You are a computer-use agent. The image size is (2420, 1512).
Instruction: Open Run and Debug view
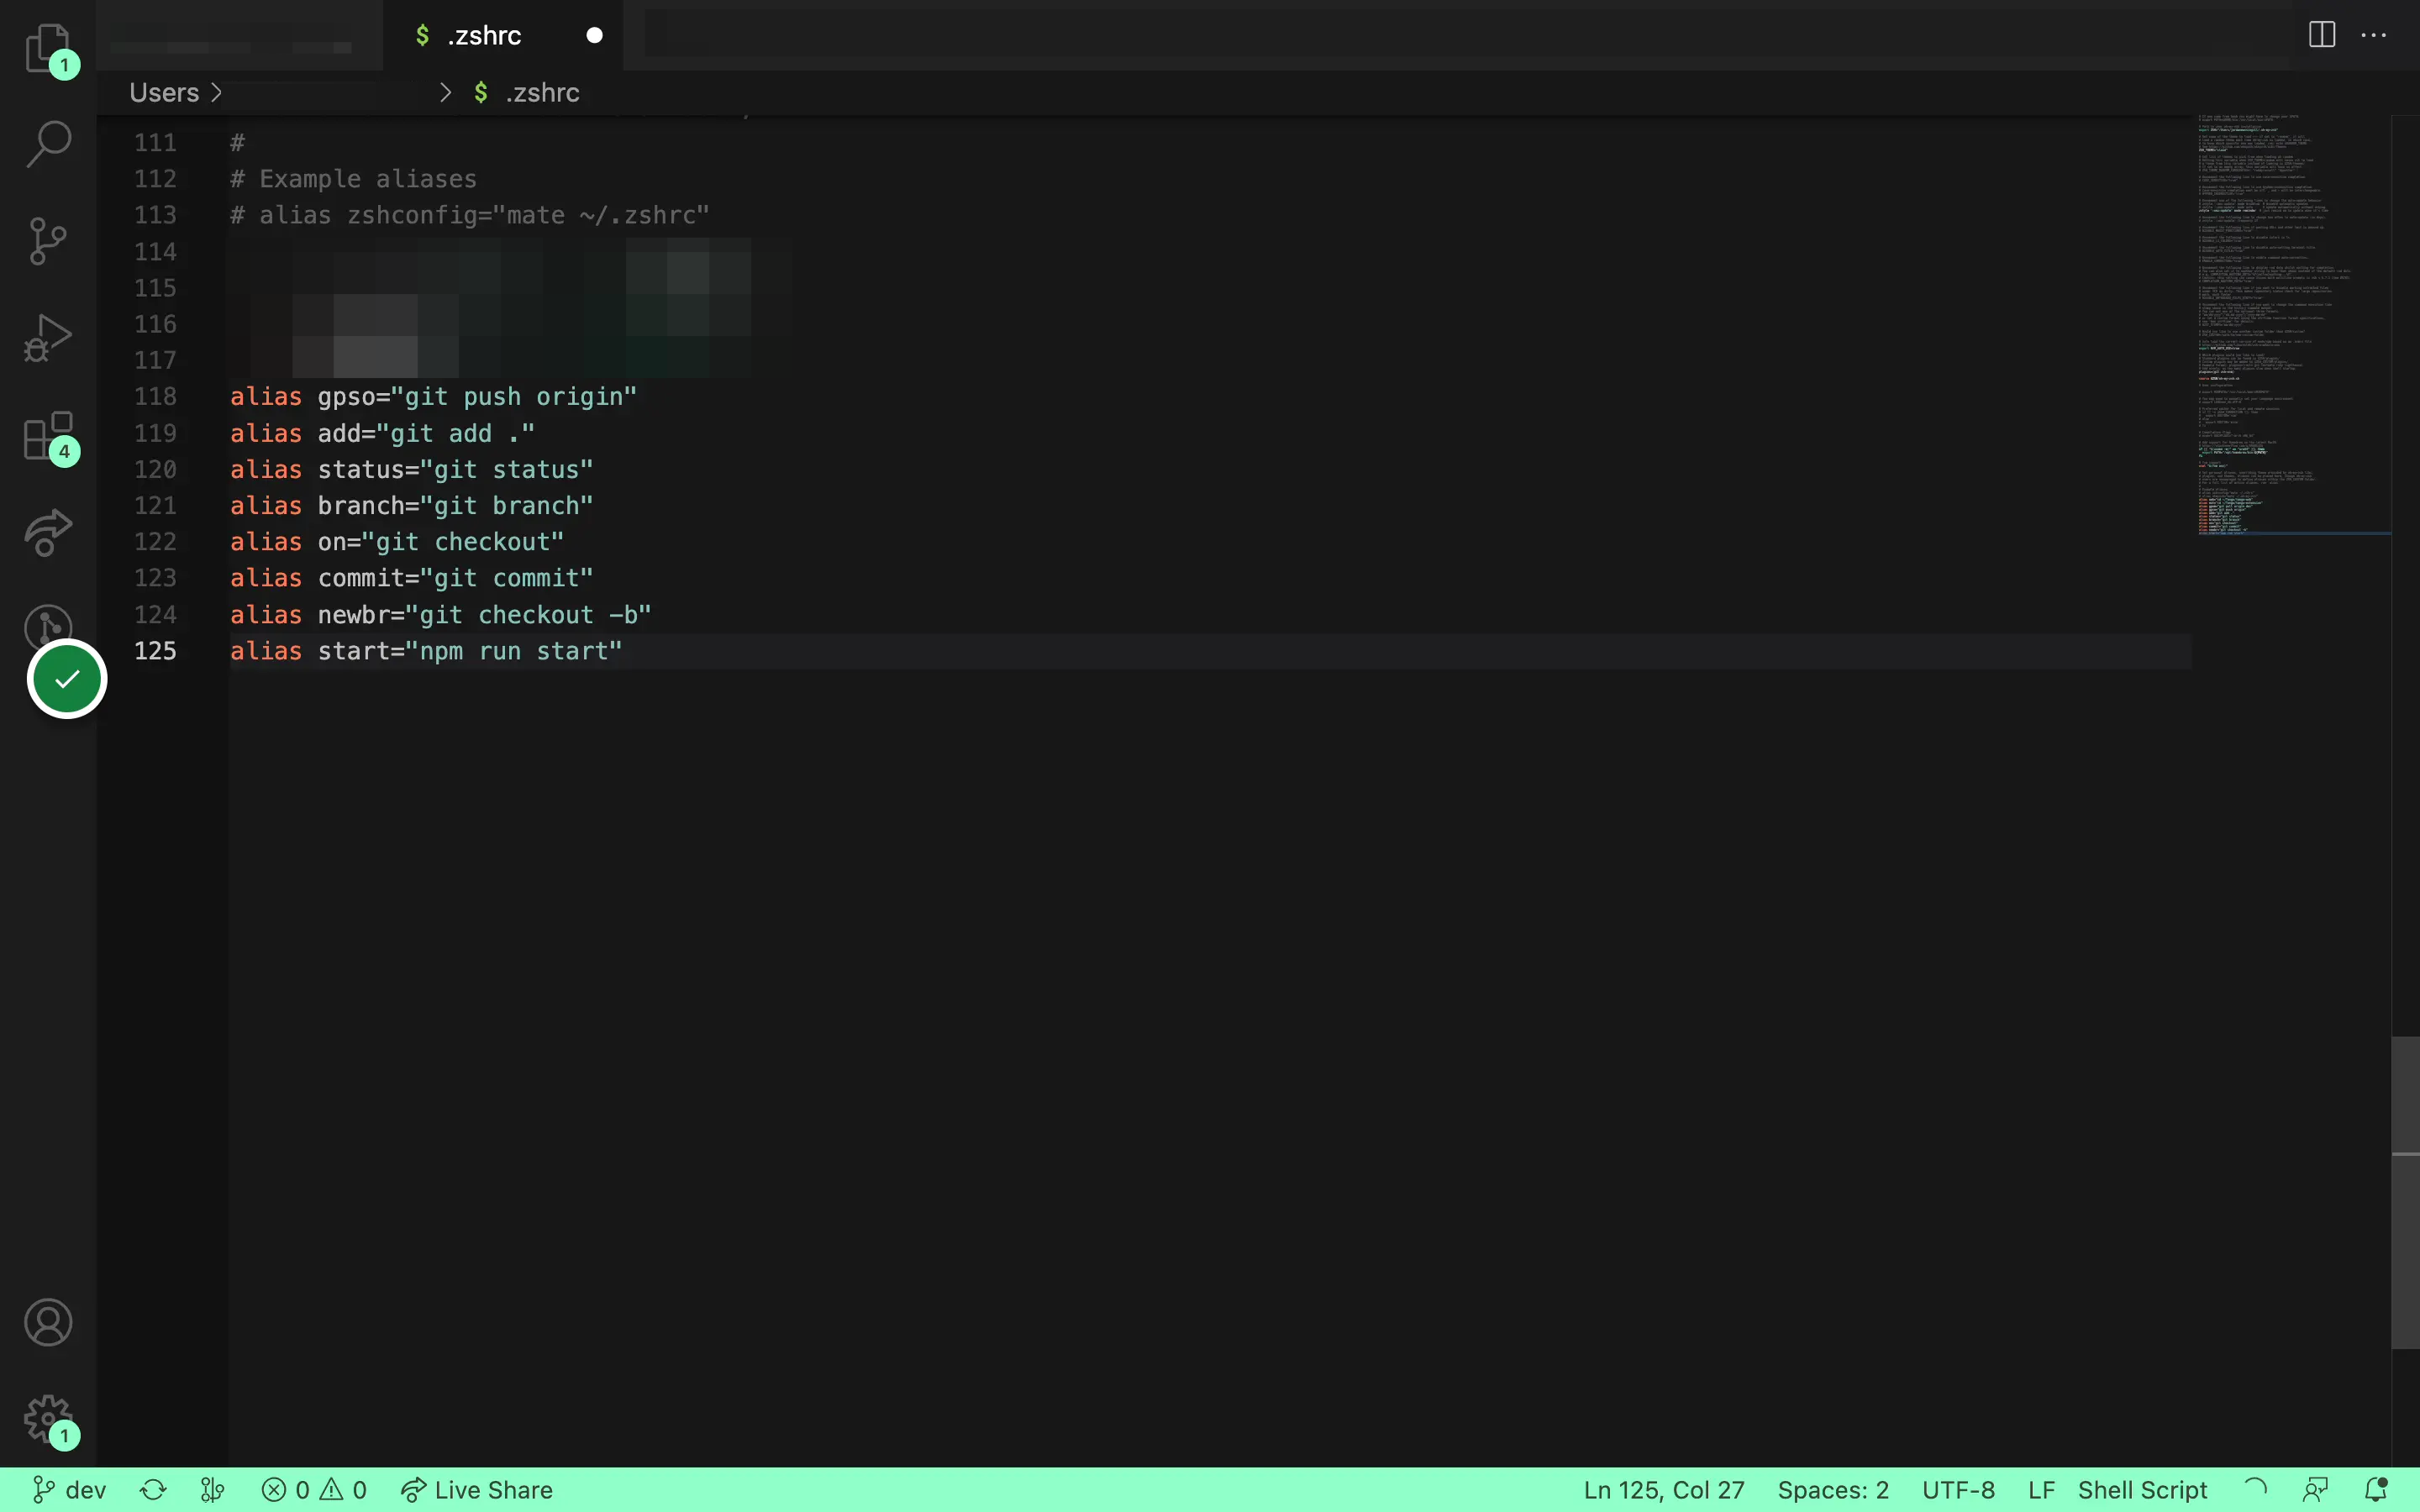point(48,337)
